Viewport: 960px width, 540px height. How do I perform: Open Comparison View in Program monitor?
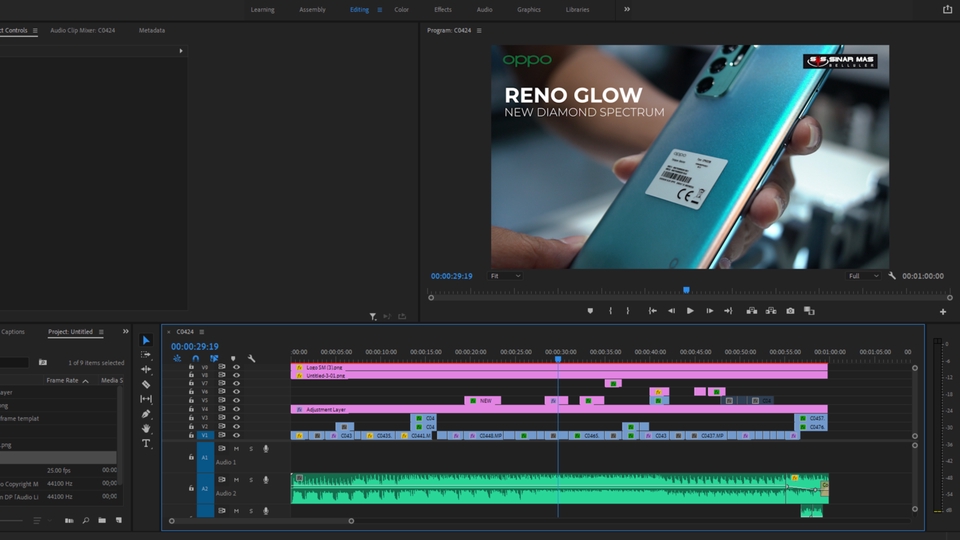809,311
